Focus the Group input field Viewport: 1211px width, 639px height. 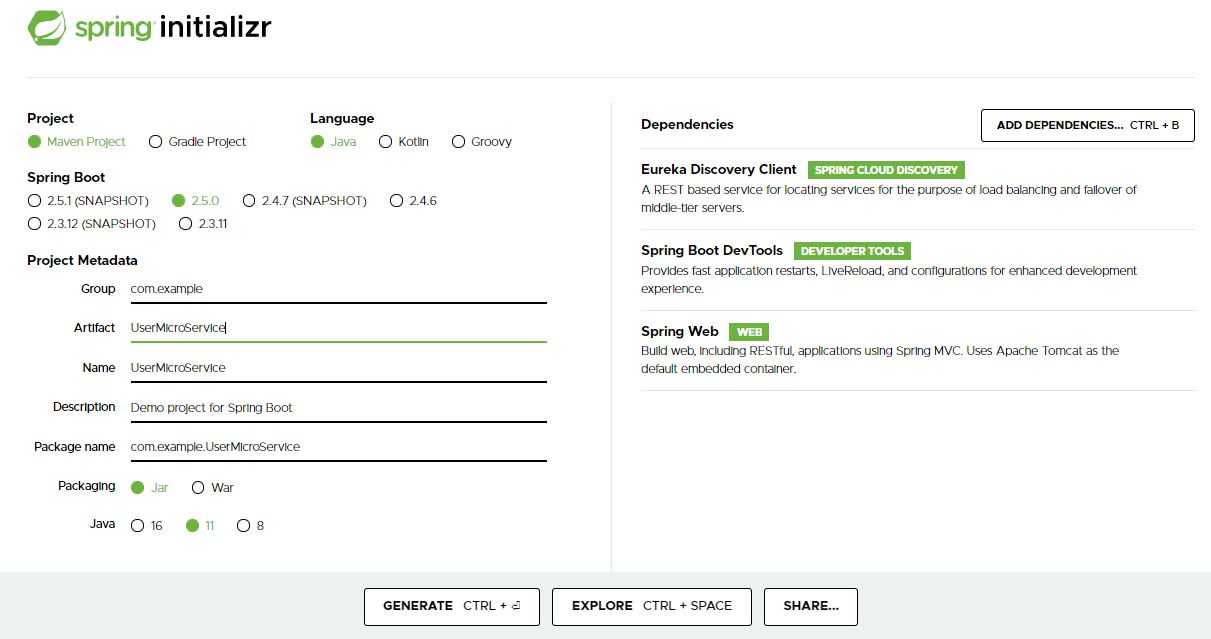[x=338, y=289]
